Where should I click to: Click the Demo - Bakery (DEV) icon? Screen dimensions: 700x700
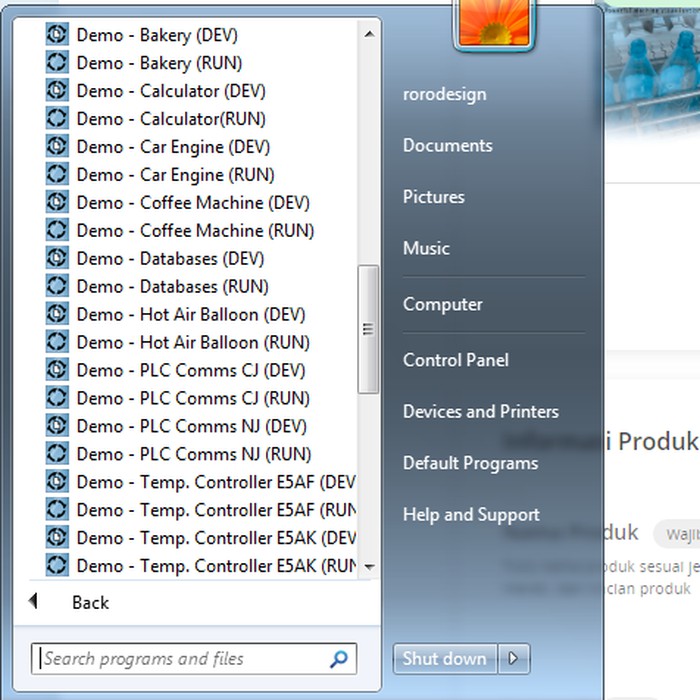pyautogui.click(x=57, y=35)
